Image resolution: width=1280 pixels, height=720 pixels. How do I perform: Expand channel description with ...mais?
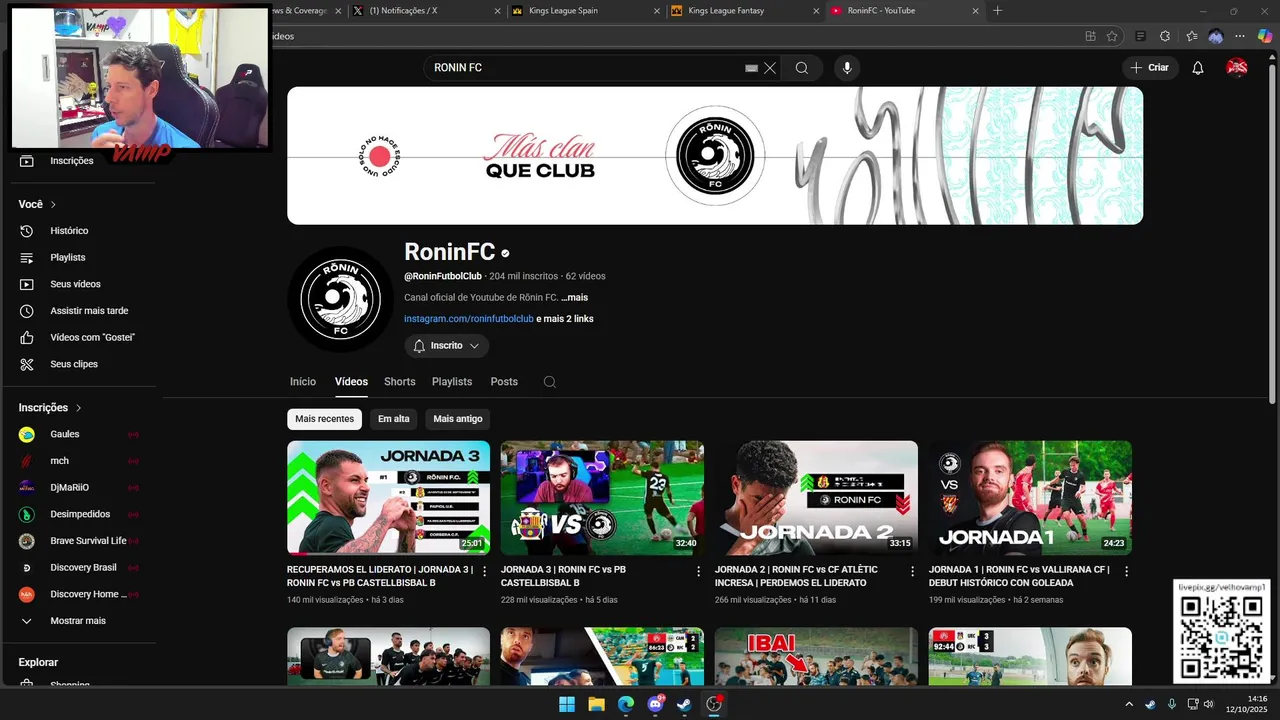click(x=574, y=298)
